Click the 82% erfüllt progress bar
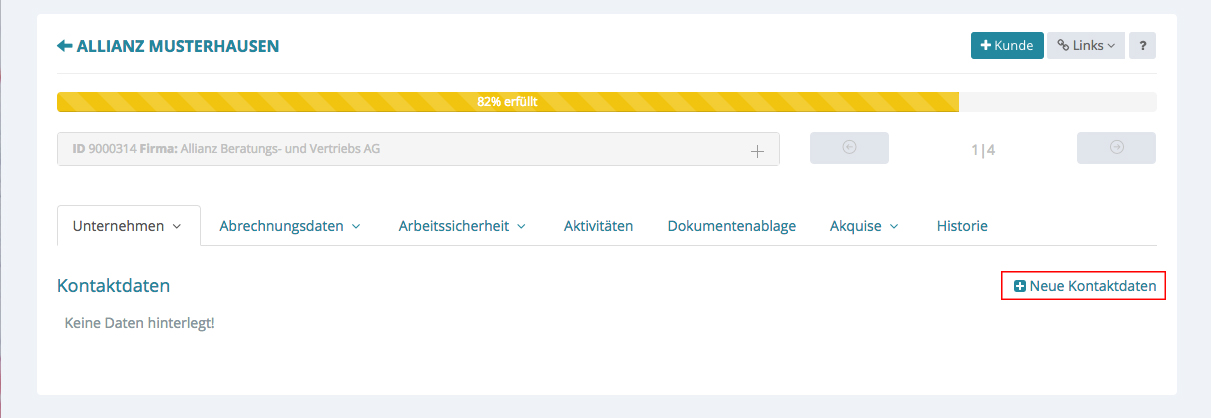 click(x=507, y=102)
